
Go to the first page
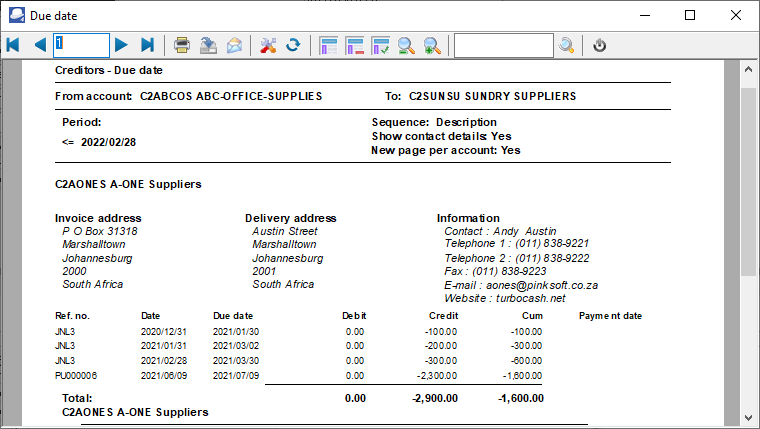13,45
